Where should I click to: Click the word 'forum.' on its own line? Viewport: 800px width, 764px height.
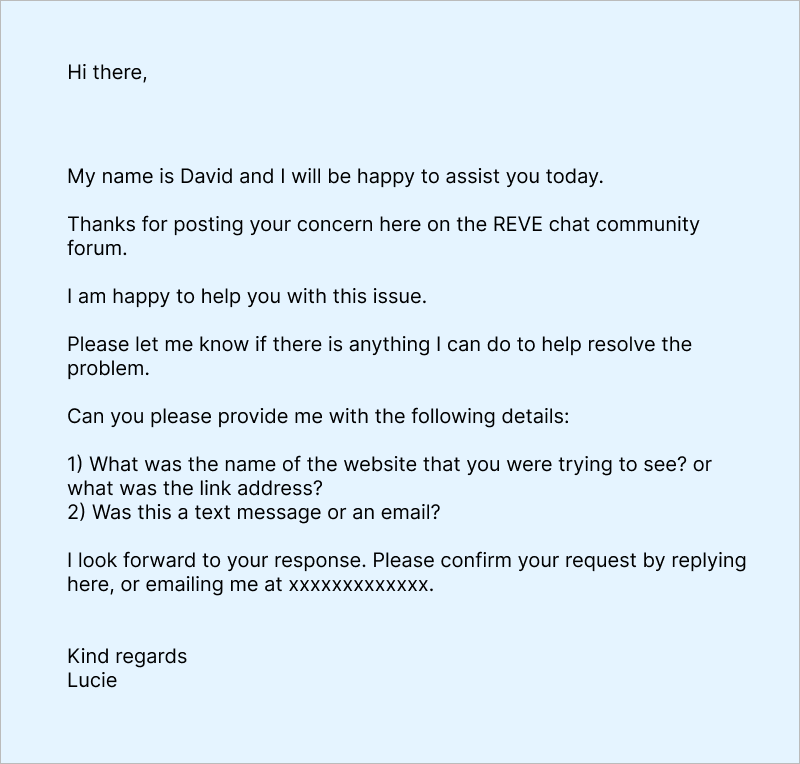pyautogui.click(x=97, y=249)
